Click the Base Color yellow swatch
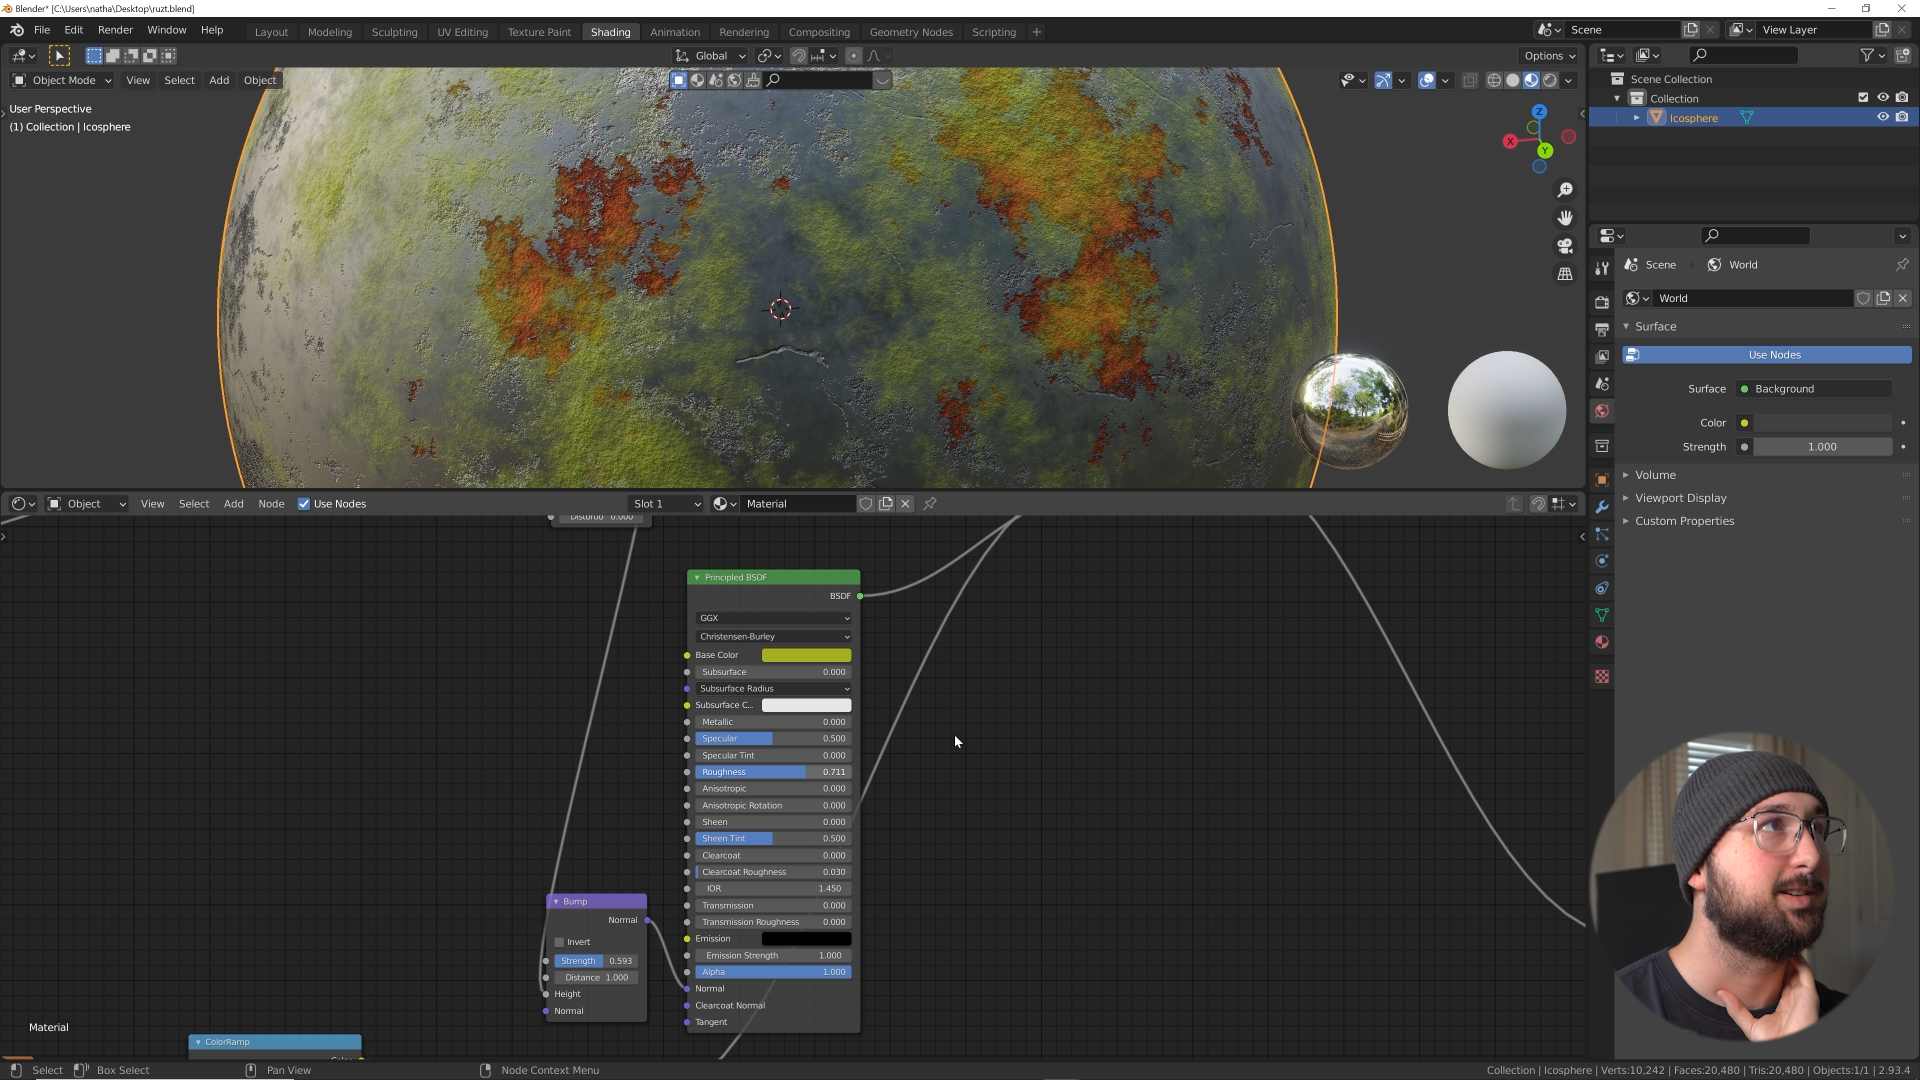This screenshot has height=1080, width=1920. [x=806, y=655]
